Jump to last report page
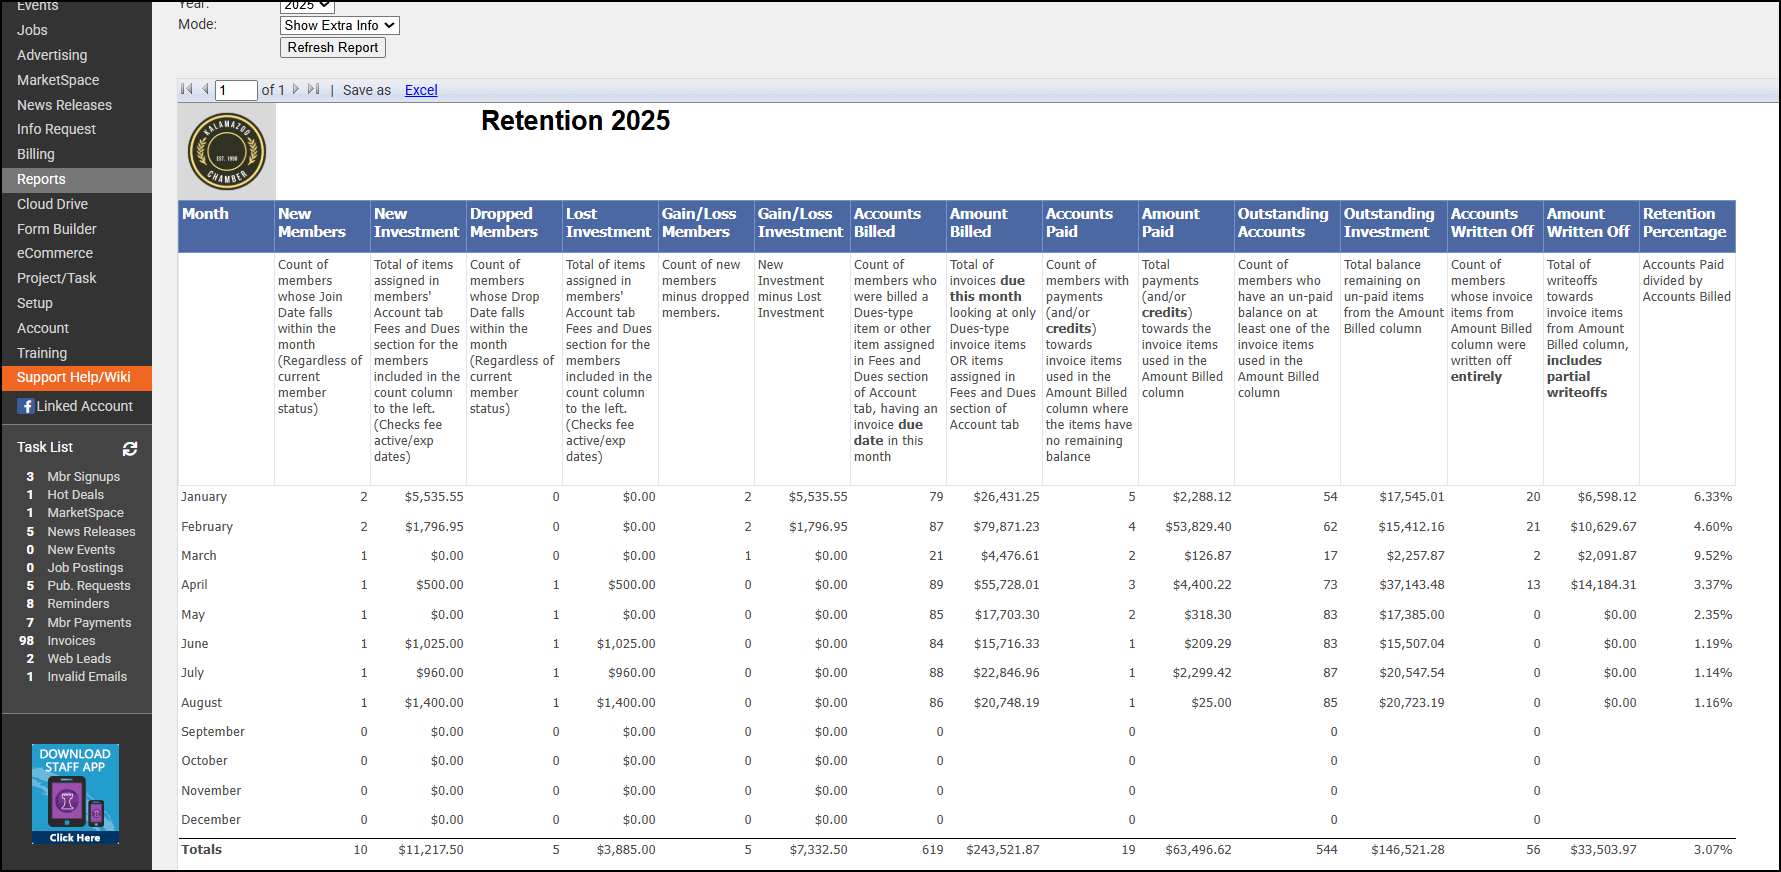 coord(314,90)
